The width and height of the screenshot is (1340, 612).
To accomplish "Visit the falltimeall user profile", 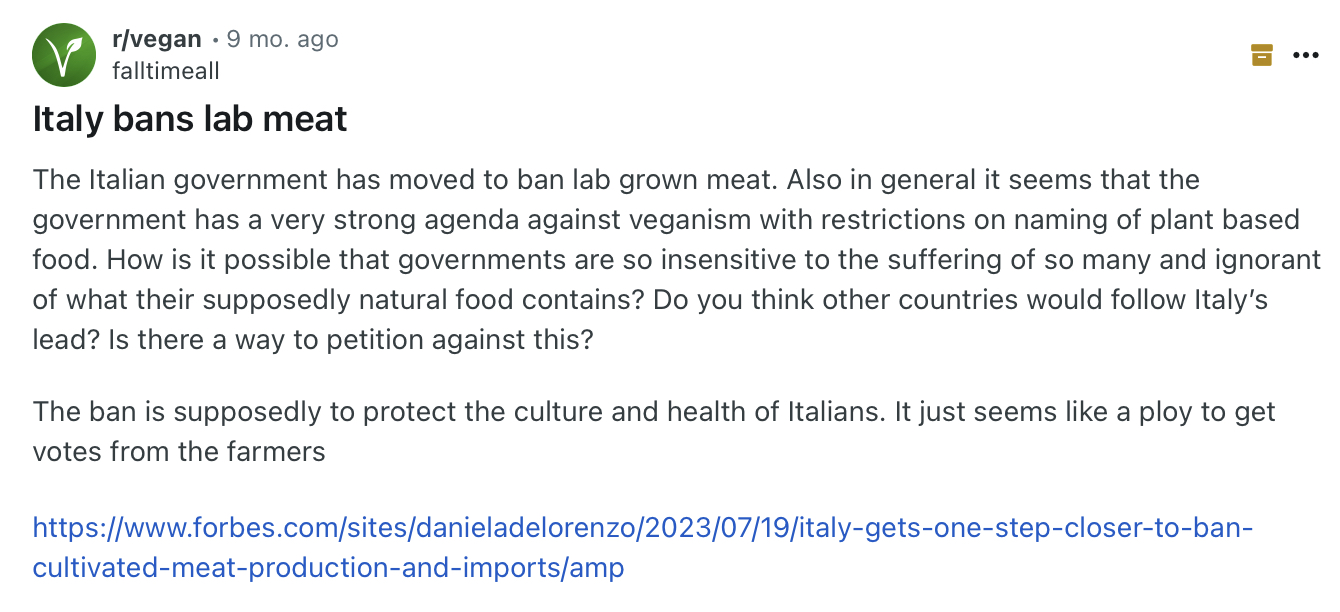I will [166, 71].
